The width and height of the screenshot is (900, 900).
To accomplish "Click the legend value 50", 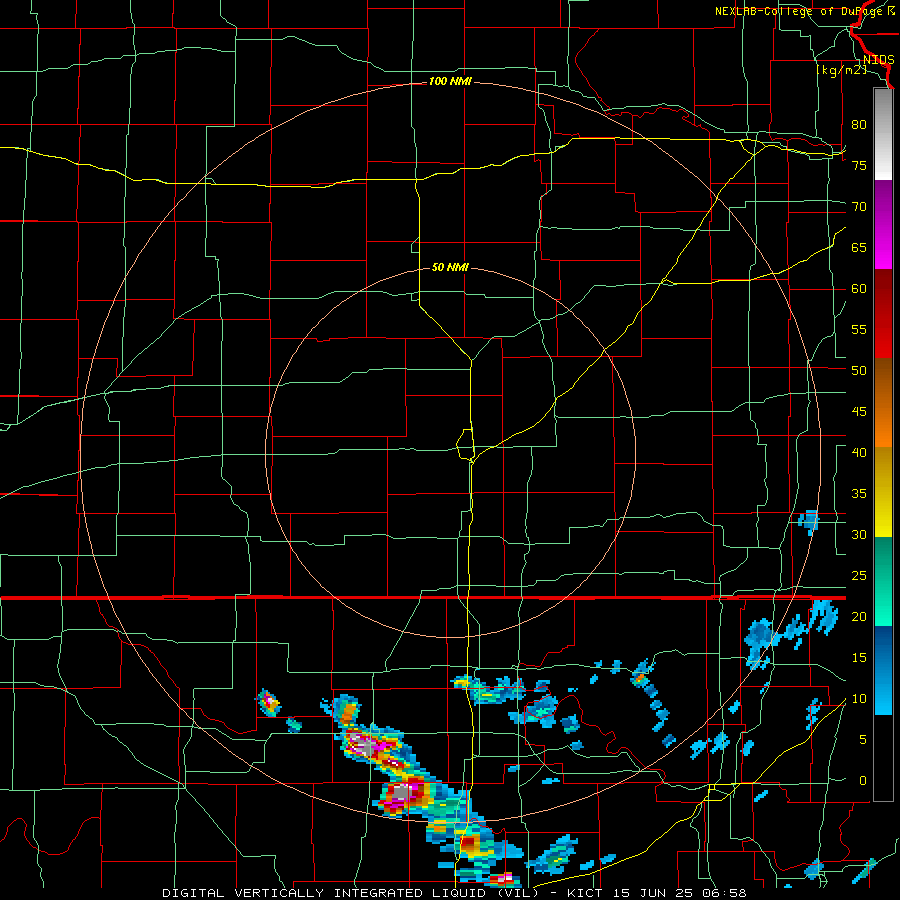I will click(859, 371).
